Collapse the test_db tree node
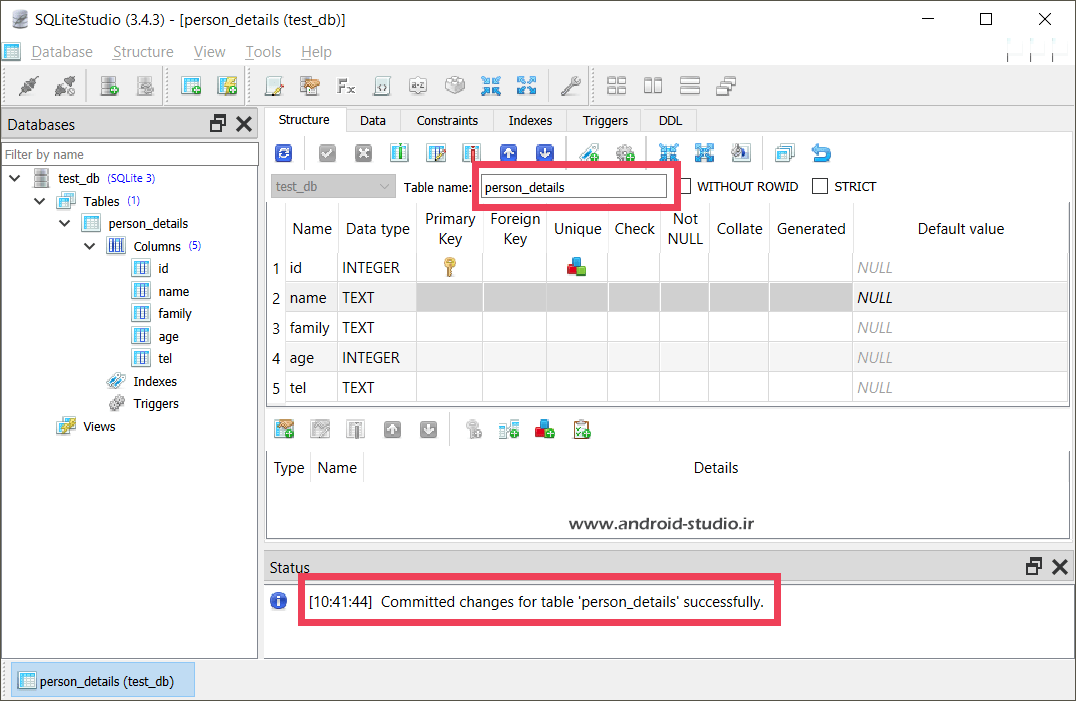 15,178
